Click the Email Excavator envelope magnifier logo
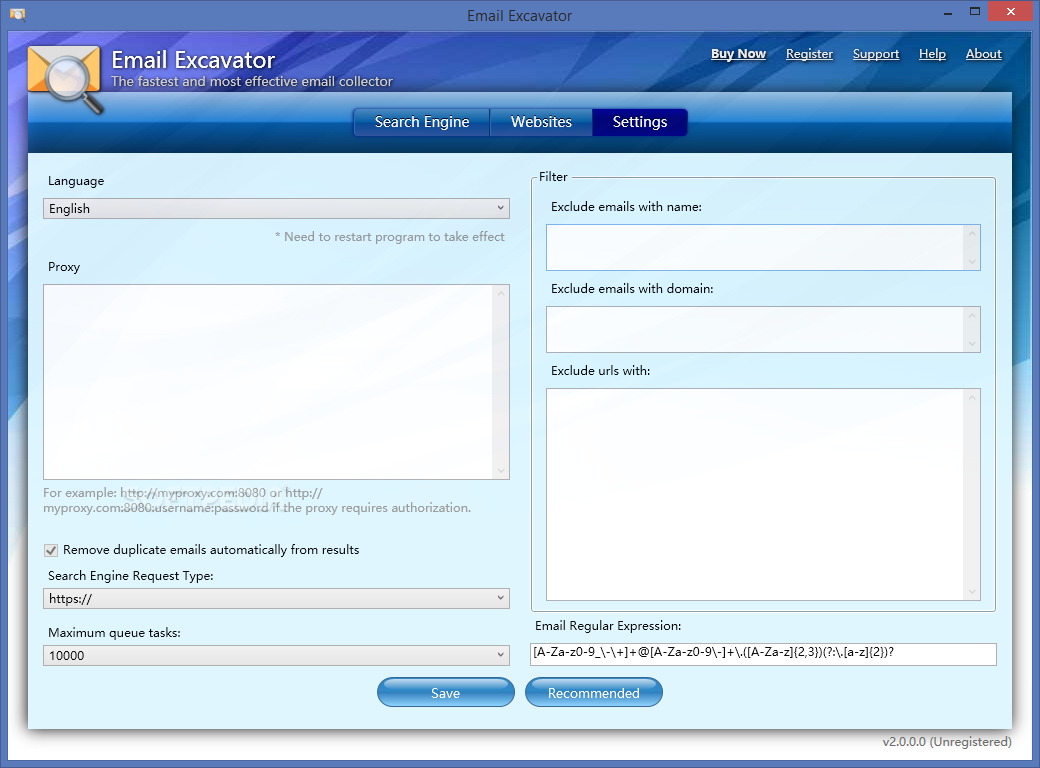 [65, 80]
